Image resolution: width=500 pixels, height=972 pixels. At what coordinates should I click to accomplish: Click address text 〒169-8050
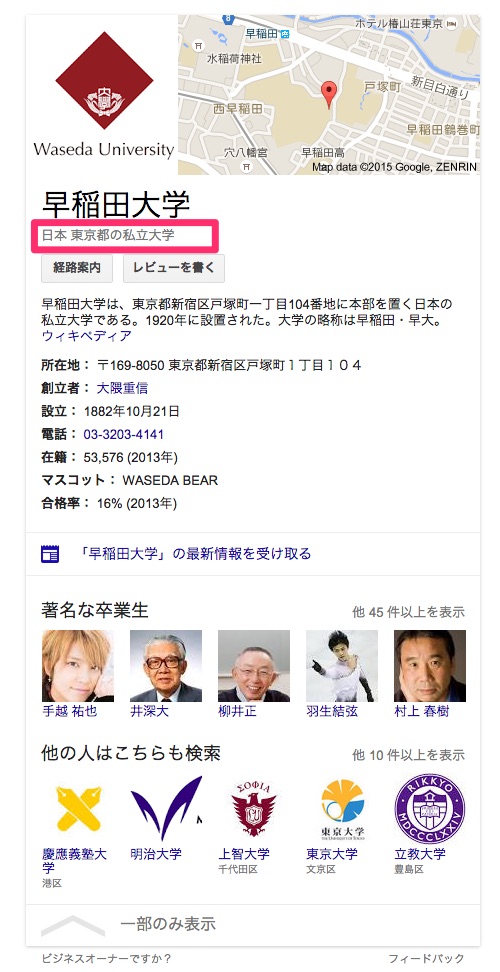click(131, 365)
